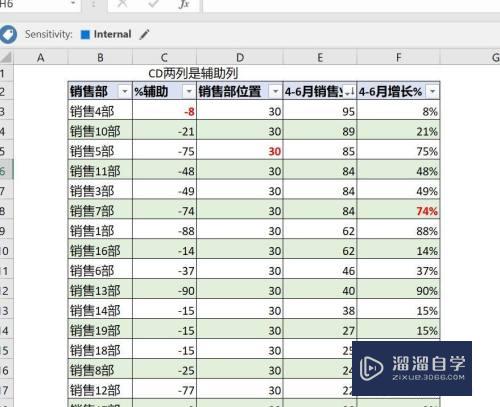Click inside the formula bar input

click(352, 5)
